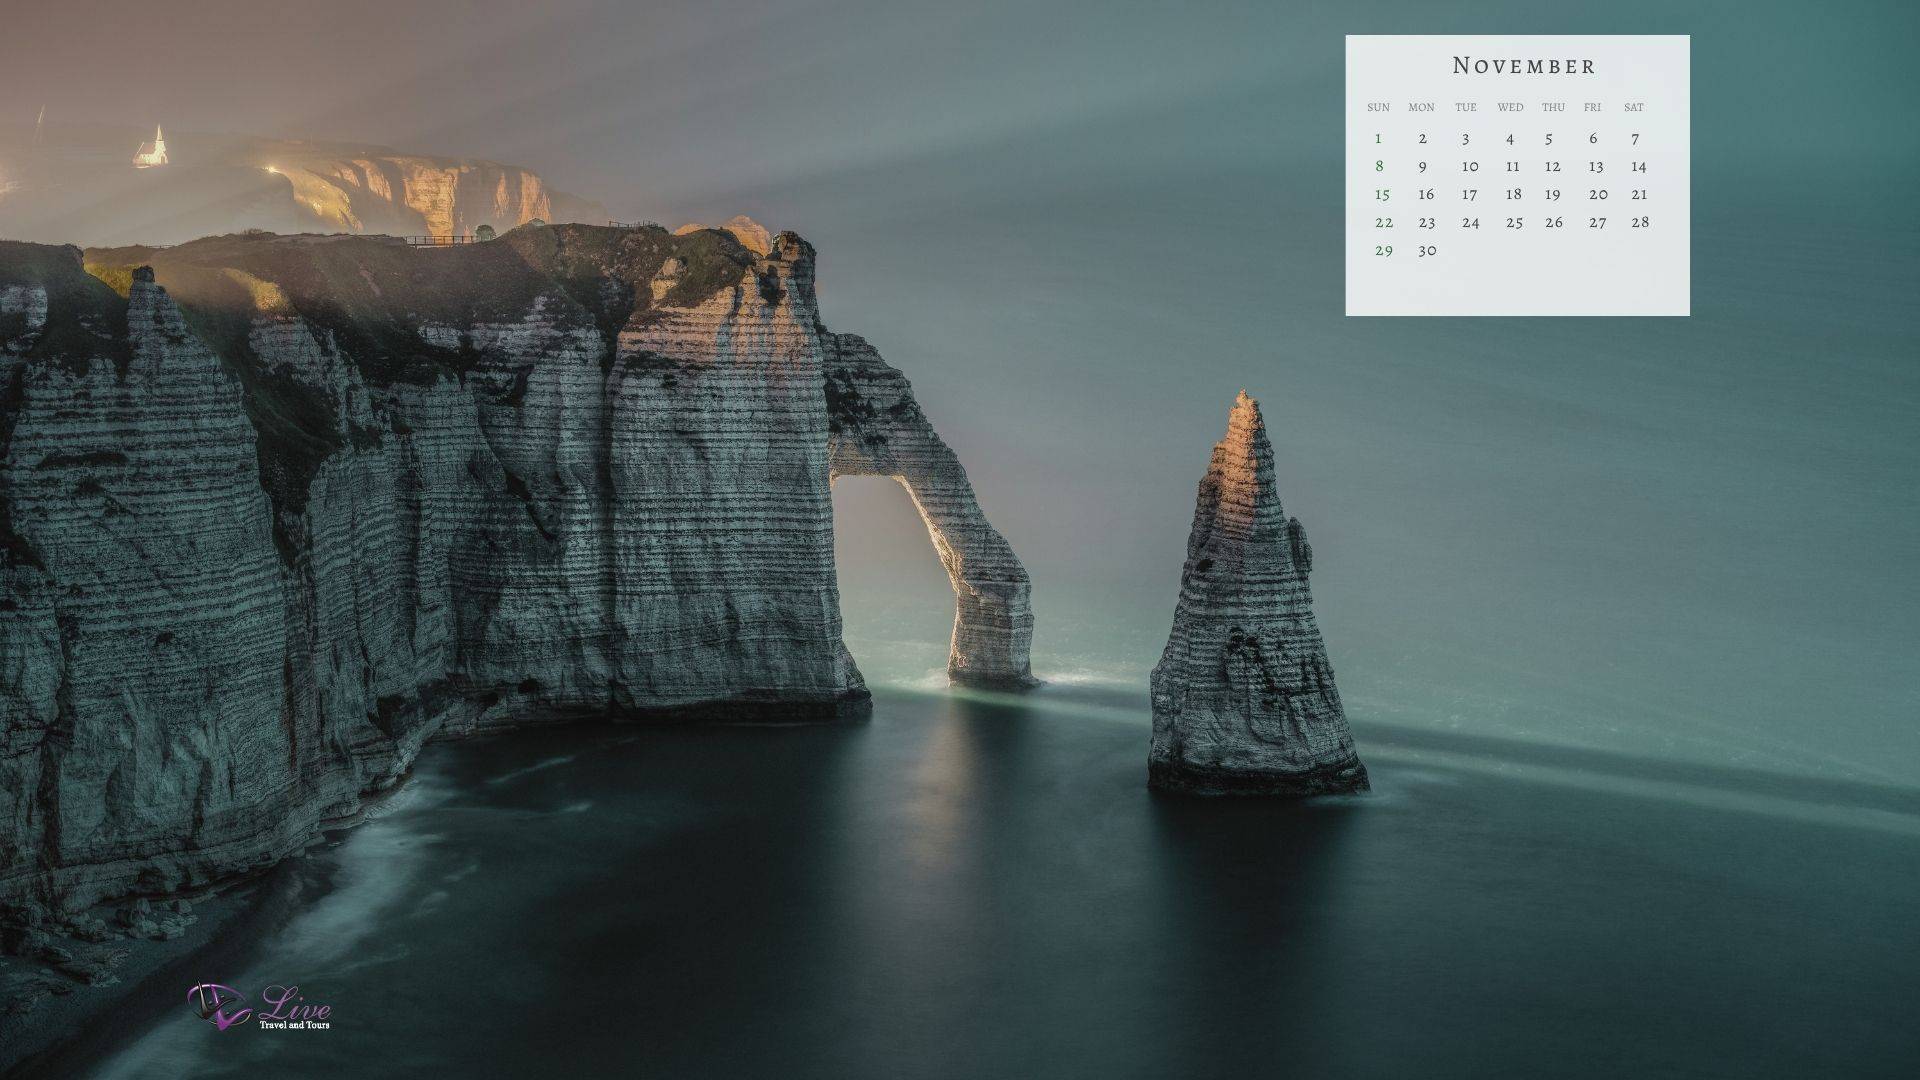Click date 9 in the calendar
Viewport: 1920px width, 1080px height.
click(x=1422, y=167)
